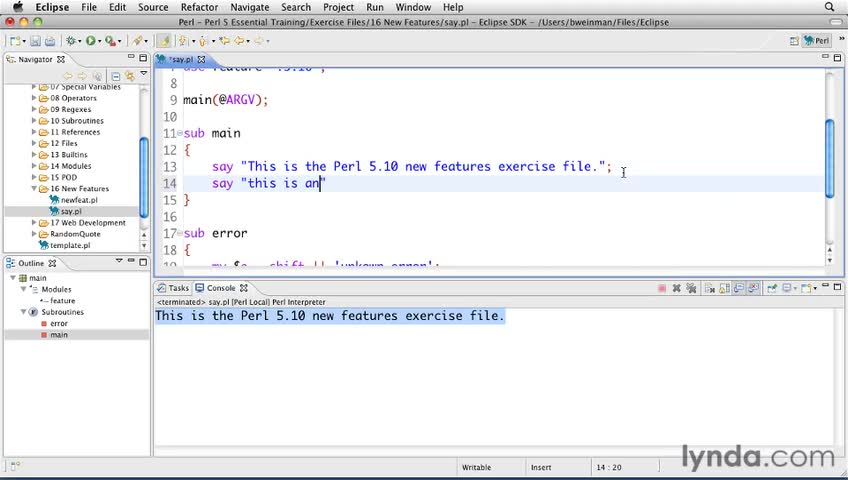This screenshot has width=848, height=480.
Task: Click the editor vertical scrollbar thumb
Action: click(830, 158)
